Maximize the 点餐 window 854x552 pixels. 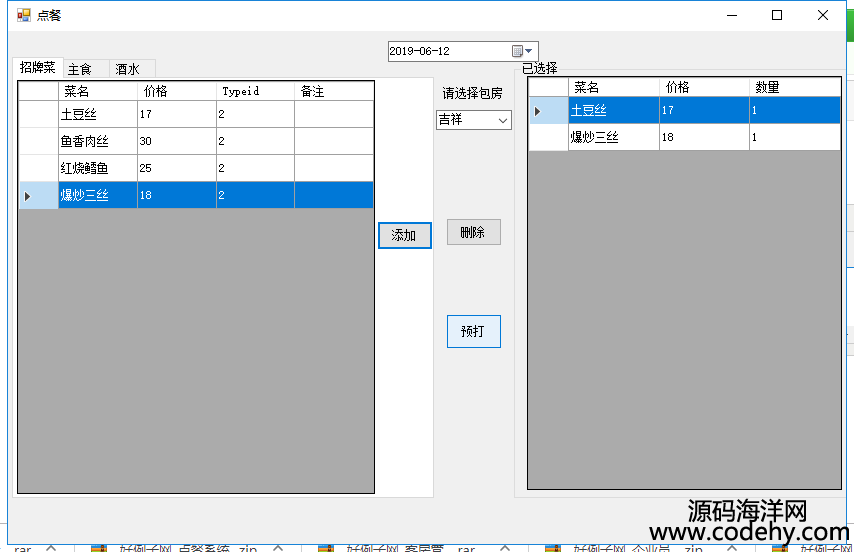(777, 15)
